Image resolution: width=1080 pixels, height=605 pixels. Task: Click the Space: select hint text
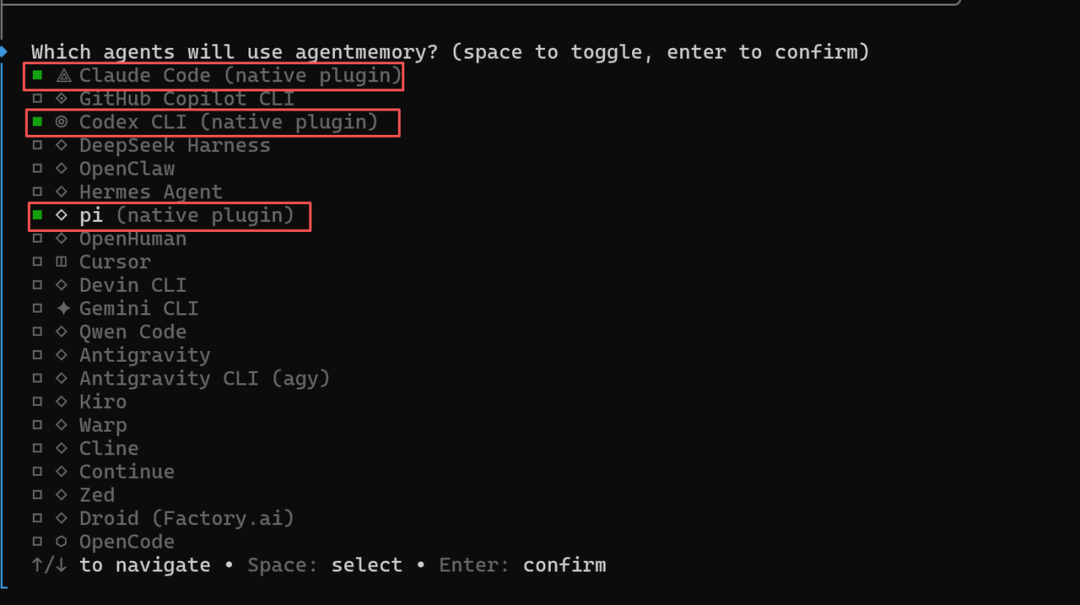[x=324, y=565]
